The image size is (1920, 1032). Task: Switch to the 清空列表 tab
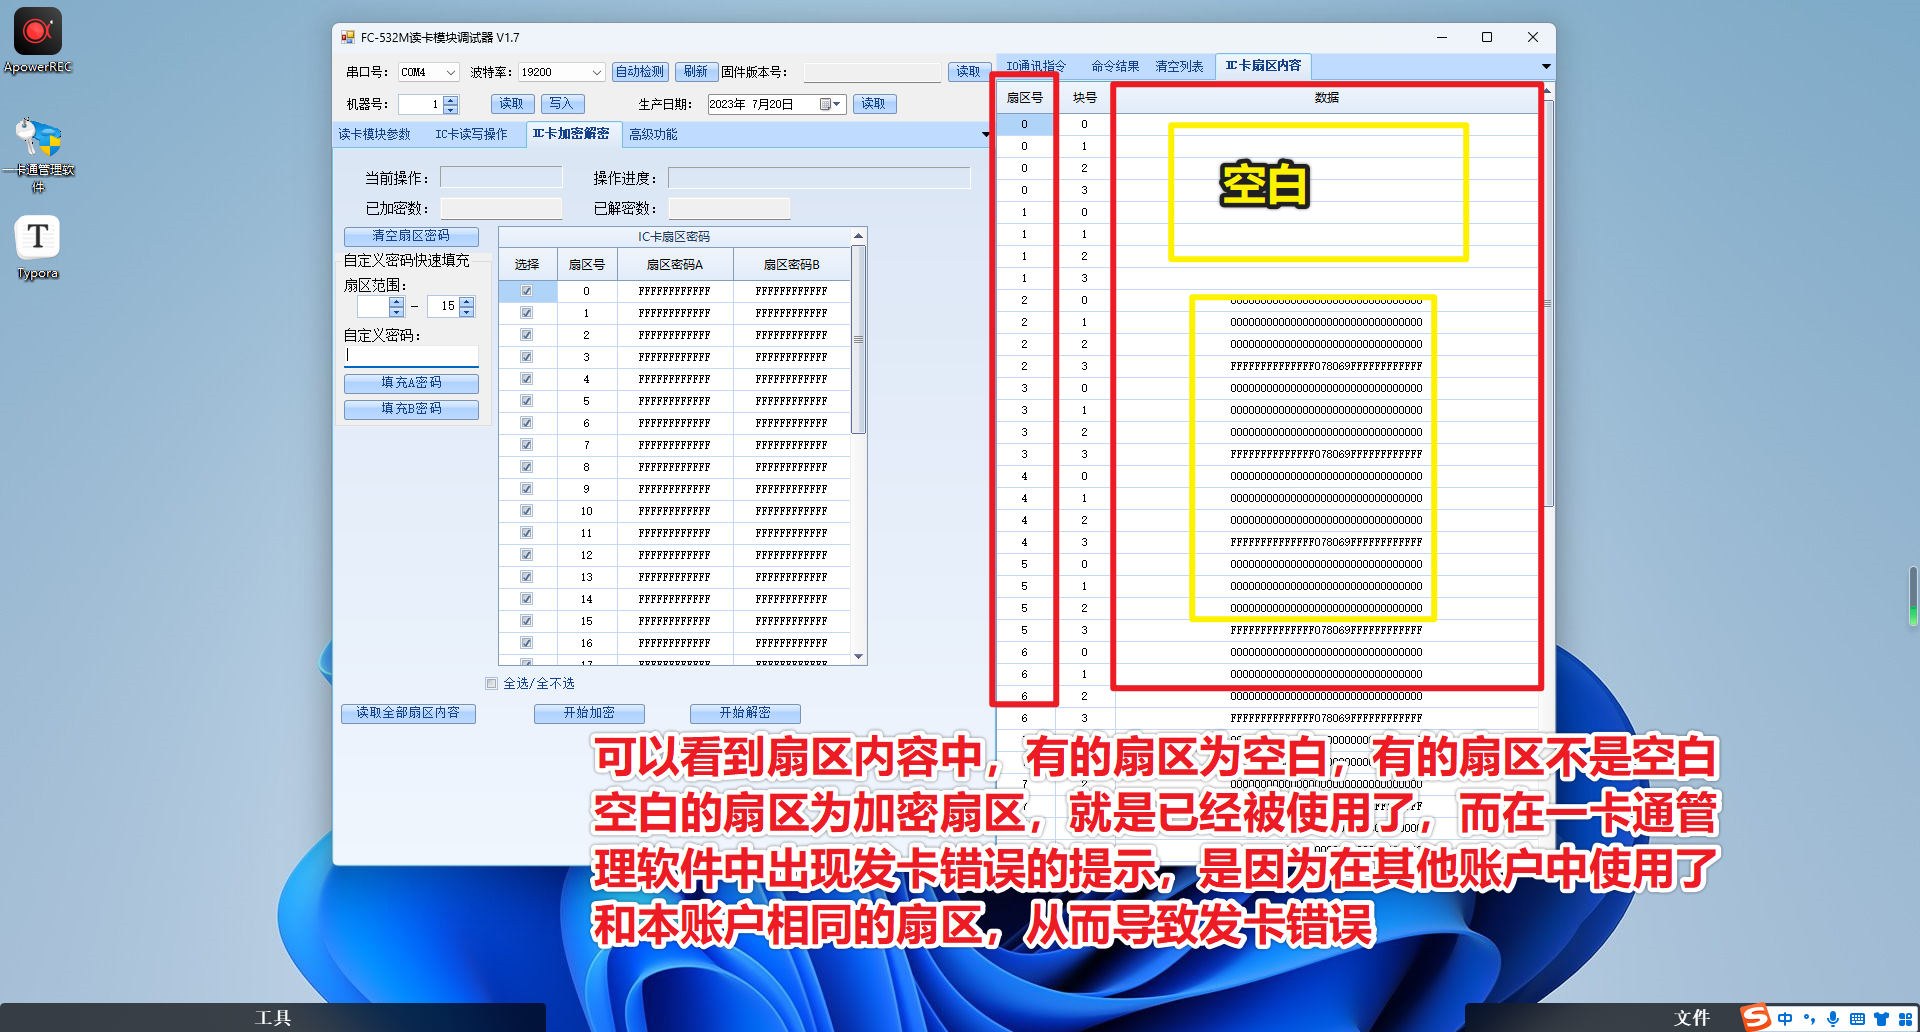pos(1179,66)
